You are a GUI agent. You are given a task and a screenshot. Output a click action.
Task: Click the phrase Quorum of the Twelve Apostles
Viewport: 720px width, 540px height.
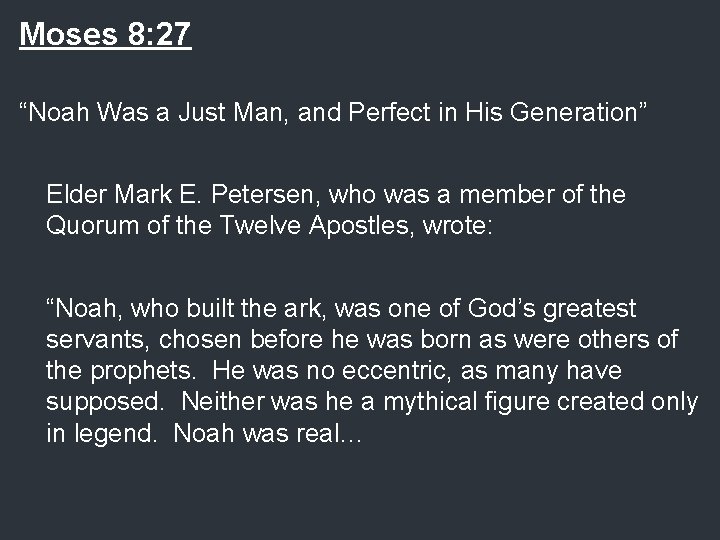pos(227,225)
